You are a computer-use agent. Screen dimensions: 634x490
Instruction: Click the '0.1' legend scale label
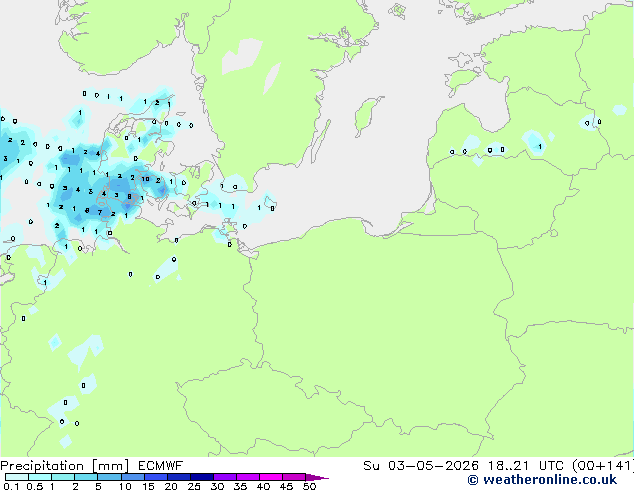point(11,486)
